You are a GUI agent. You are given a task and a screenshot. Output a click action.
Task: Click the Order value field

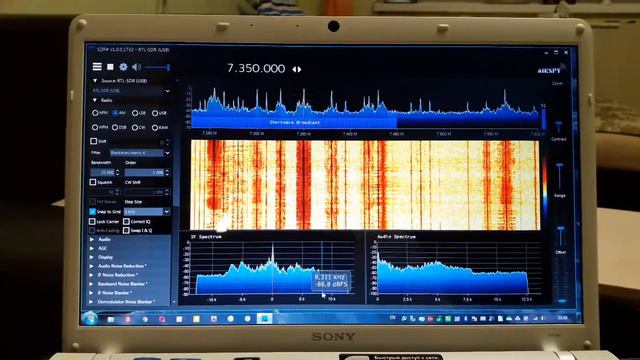[144, 172]
